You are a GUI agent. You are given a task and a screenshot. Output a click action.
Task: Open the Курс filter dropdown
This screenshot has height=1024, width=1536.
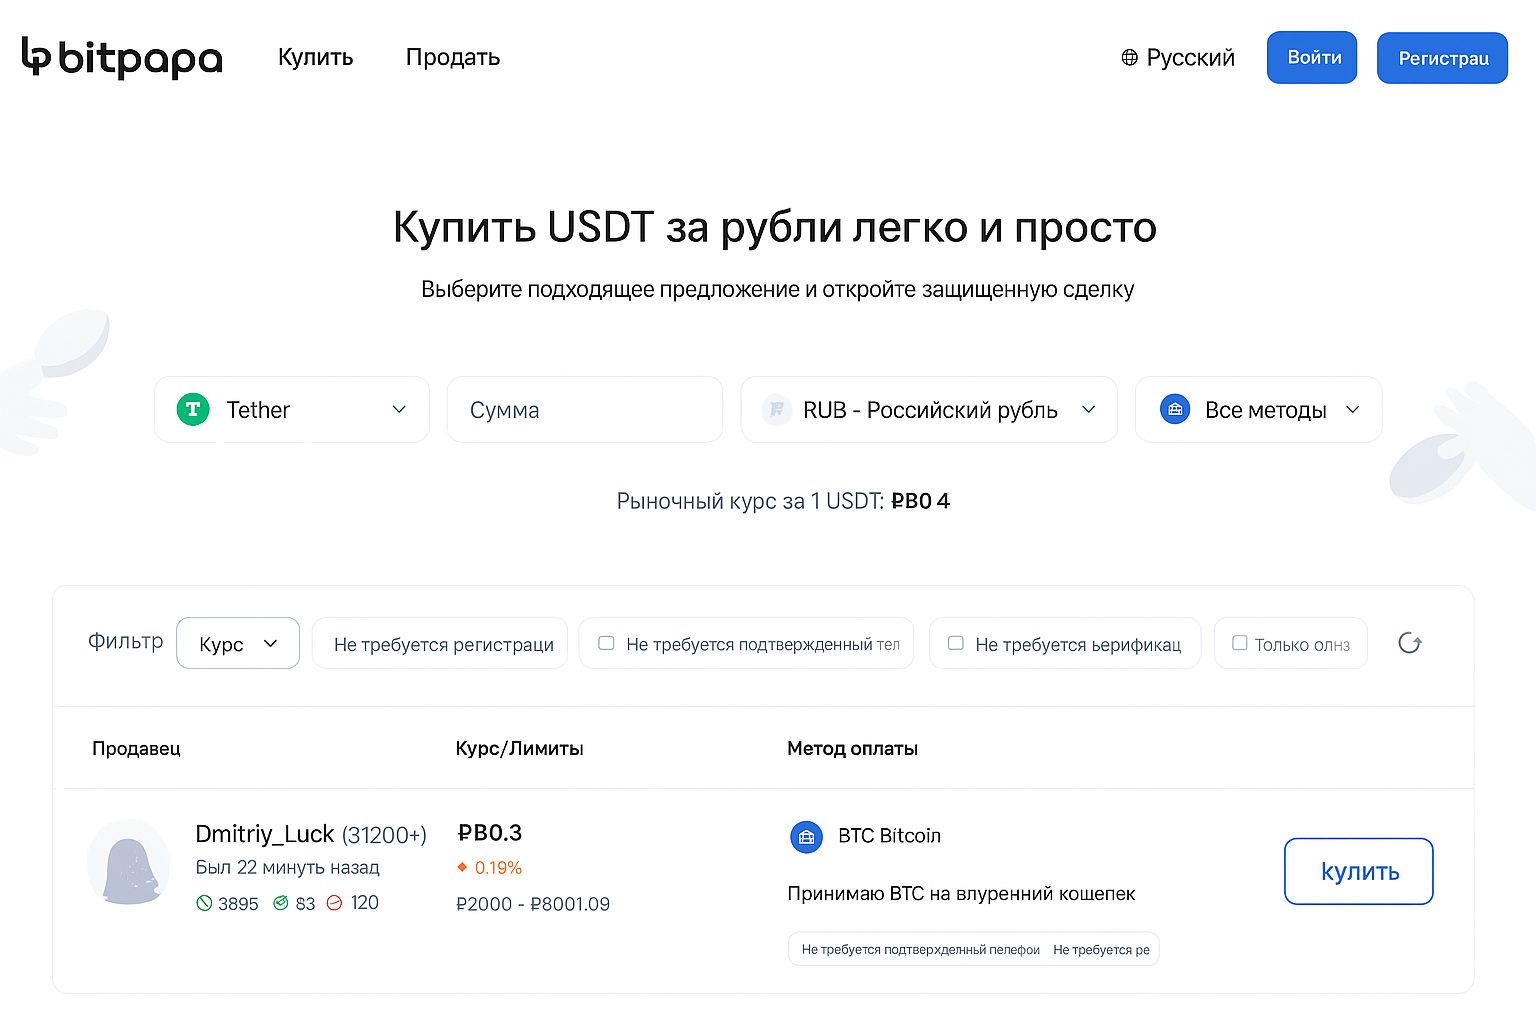click(x=238, y=643)
